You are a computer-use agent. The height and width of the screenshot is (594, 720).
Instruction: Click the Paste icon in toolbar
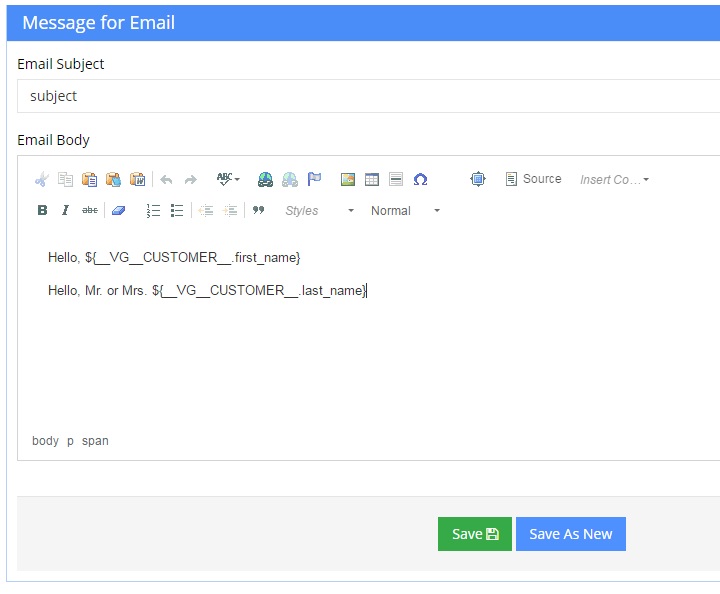click(90, 180)
